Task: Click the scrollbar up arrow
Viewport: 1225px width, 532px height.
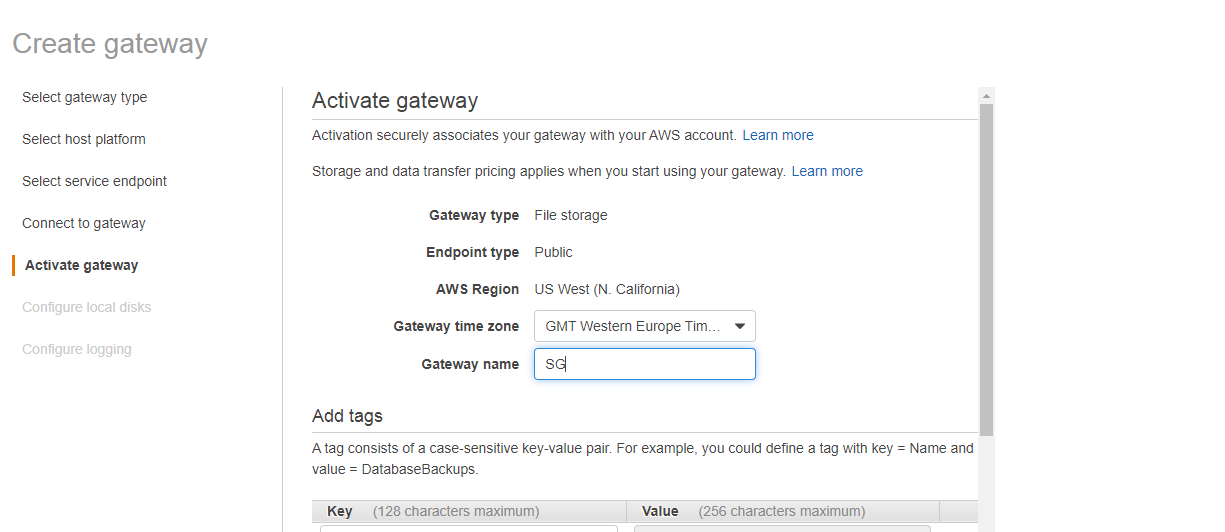Action: click(x=986, y=96)
